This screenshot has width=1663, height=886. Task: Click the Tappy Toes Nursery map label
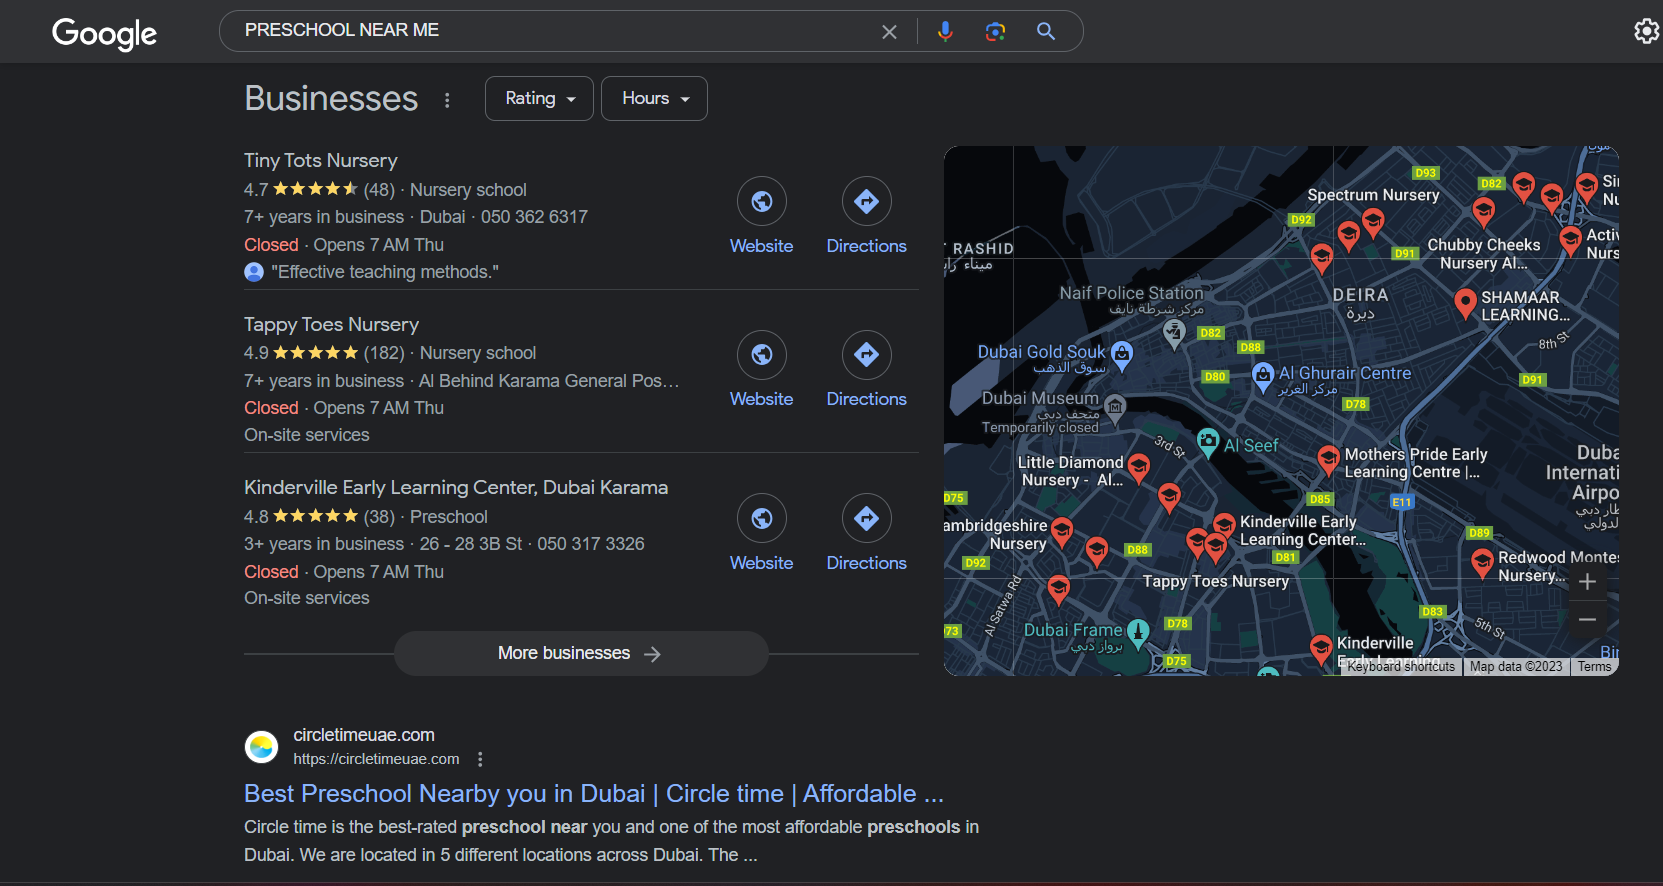1216,581
